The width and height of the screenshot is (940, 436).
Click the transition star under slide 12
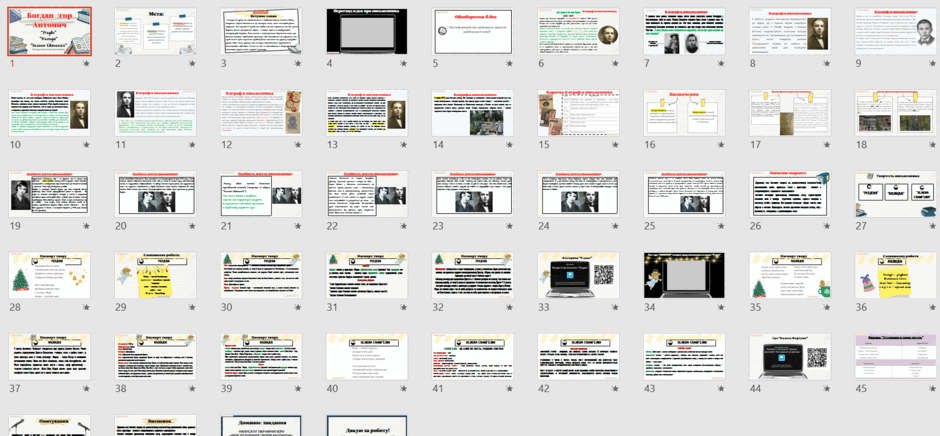pyautogui.click(x=298, y=145)
